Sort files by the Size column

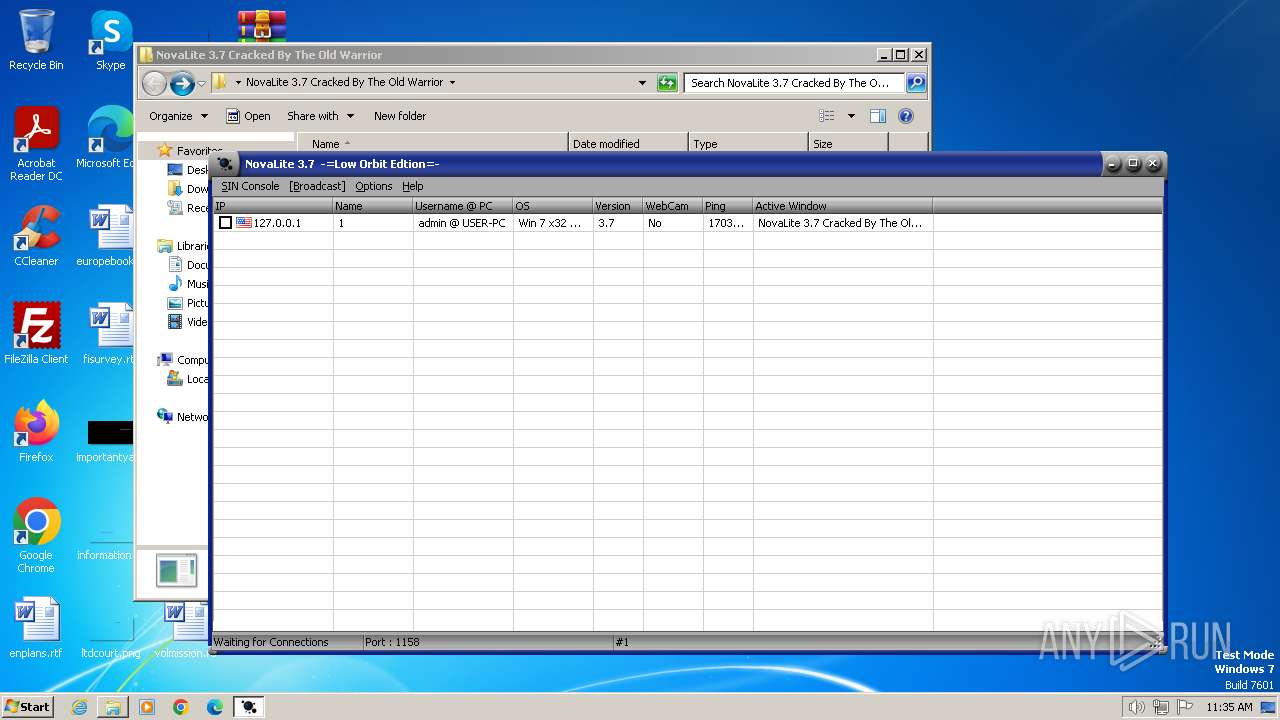[848, 144]
